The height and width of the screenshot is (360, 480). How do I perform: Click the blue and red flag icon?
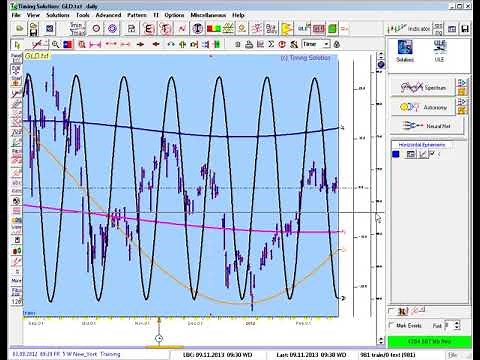point(68,44)
